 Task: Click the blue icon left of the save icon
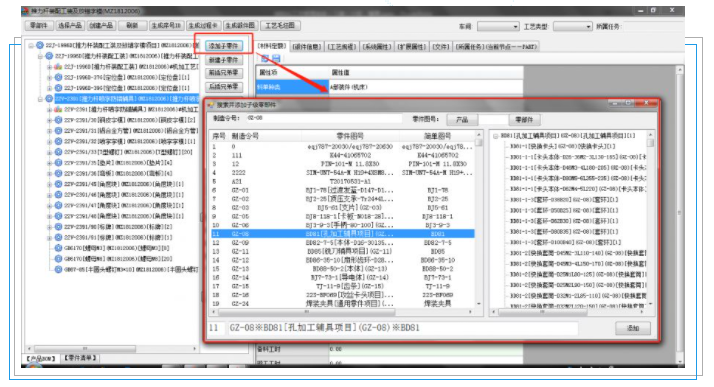click(x=265, y=58)
